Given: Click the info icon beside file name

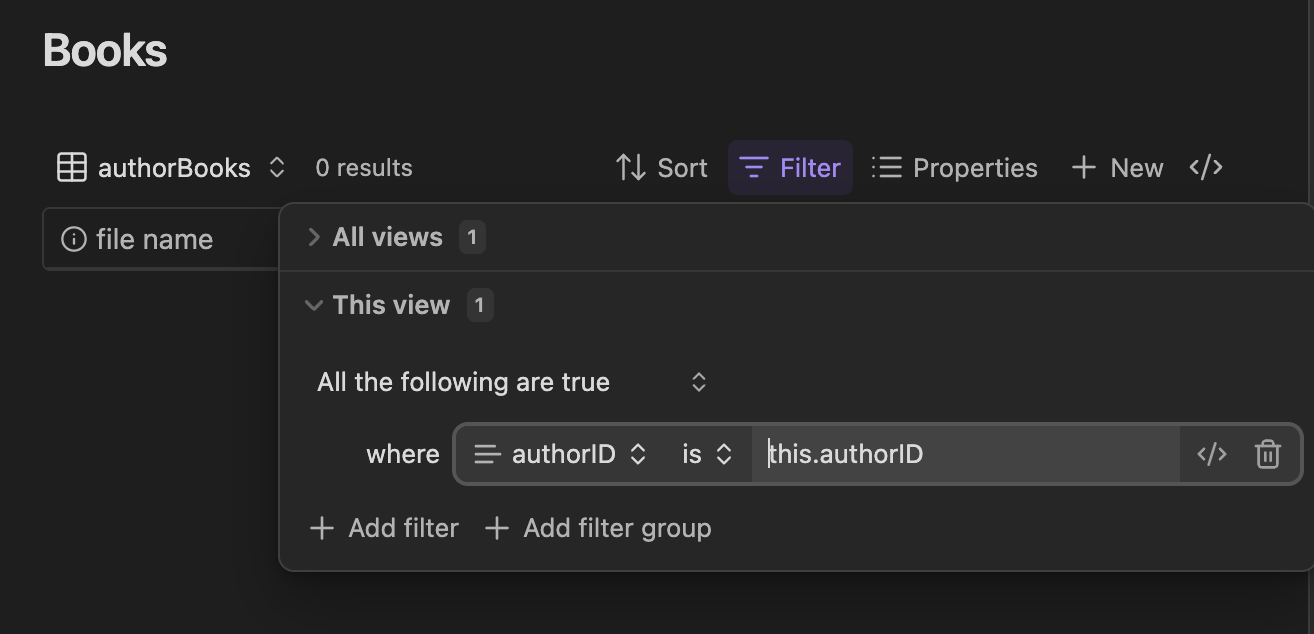Looking at the screenshot, I should (x=73, y=240).
